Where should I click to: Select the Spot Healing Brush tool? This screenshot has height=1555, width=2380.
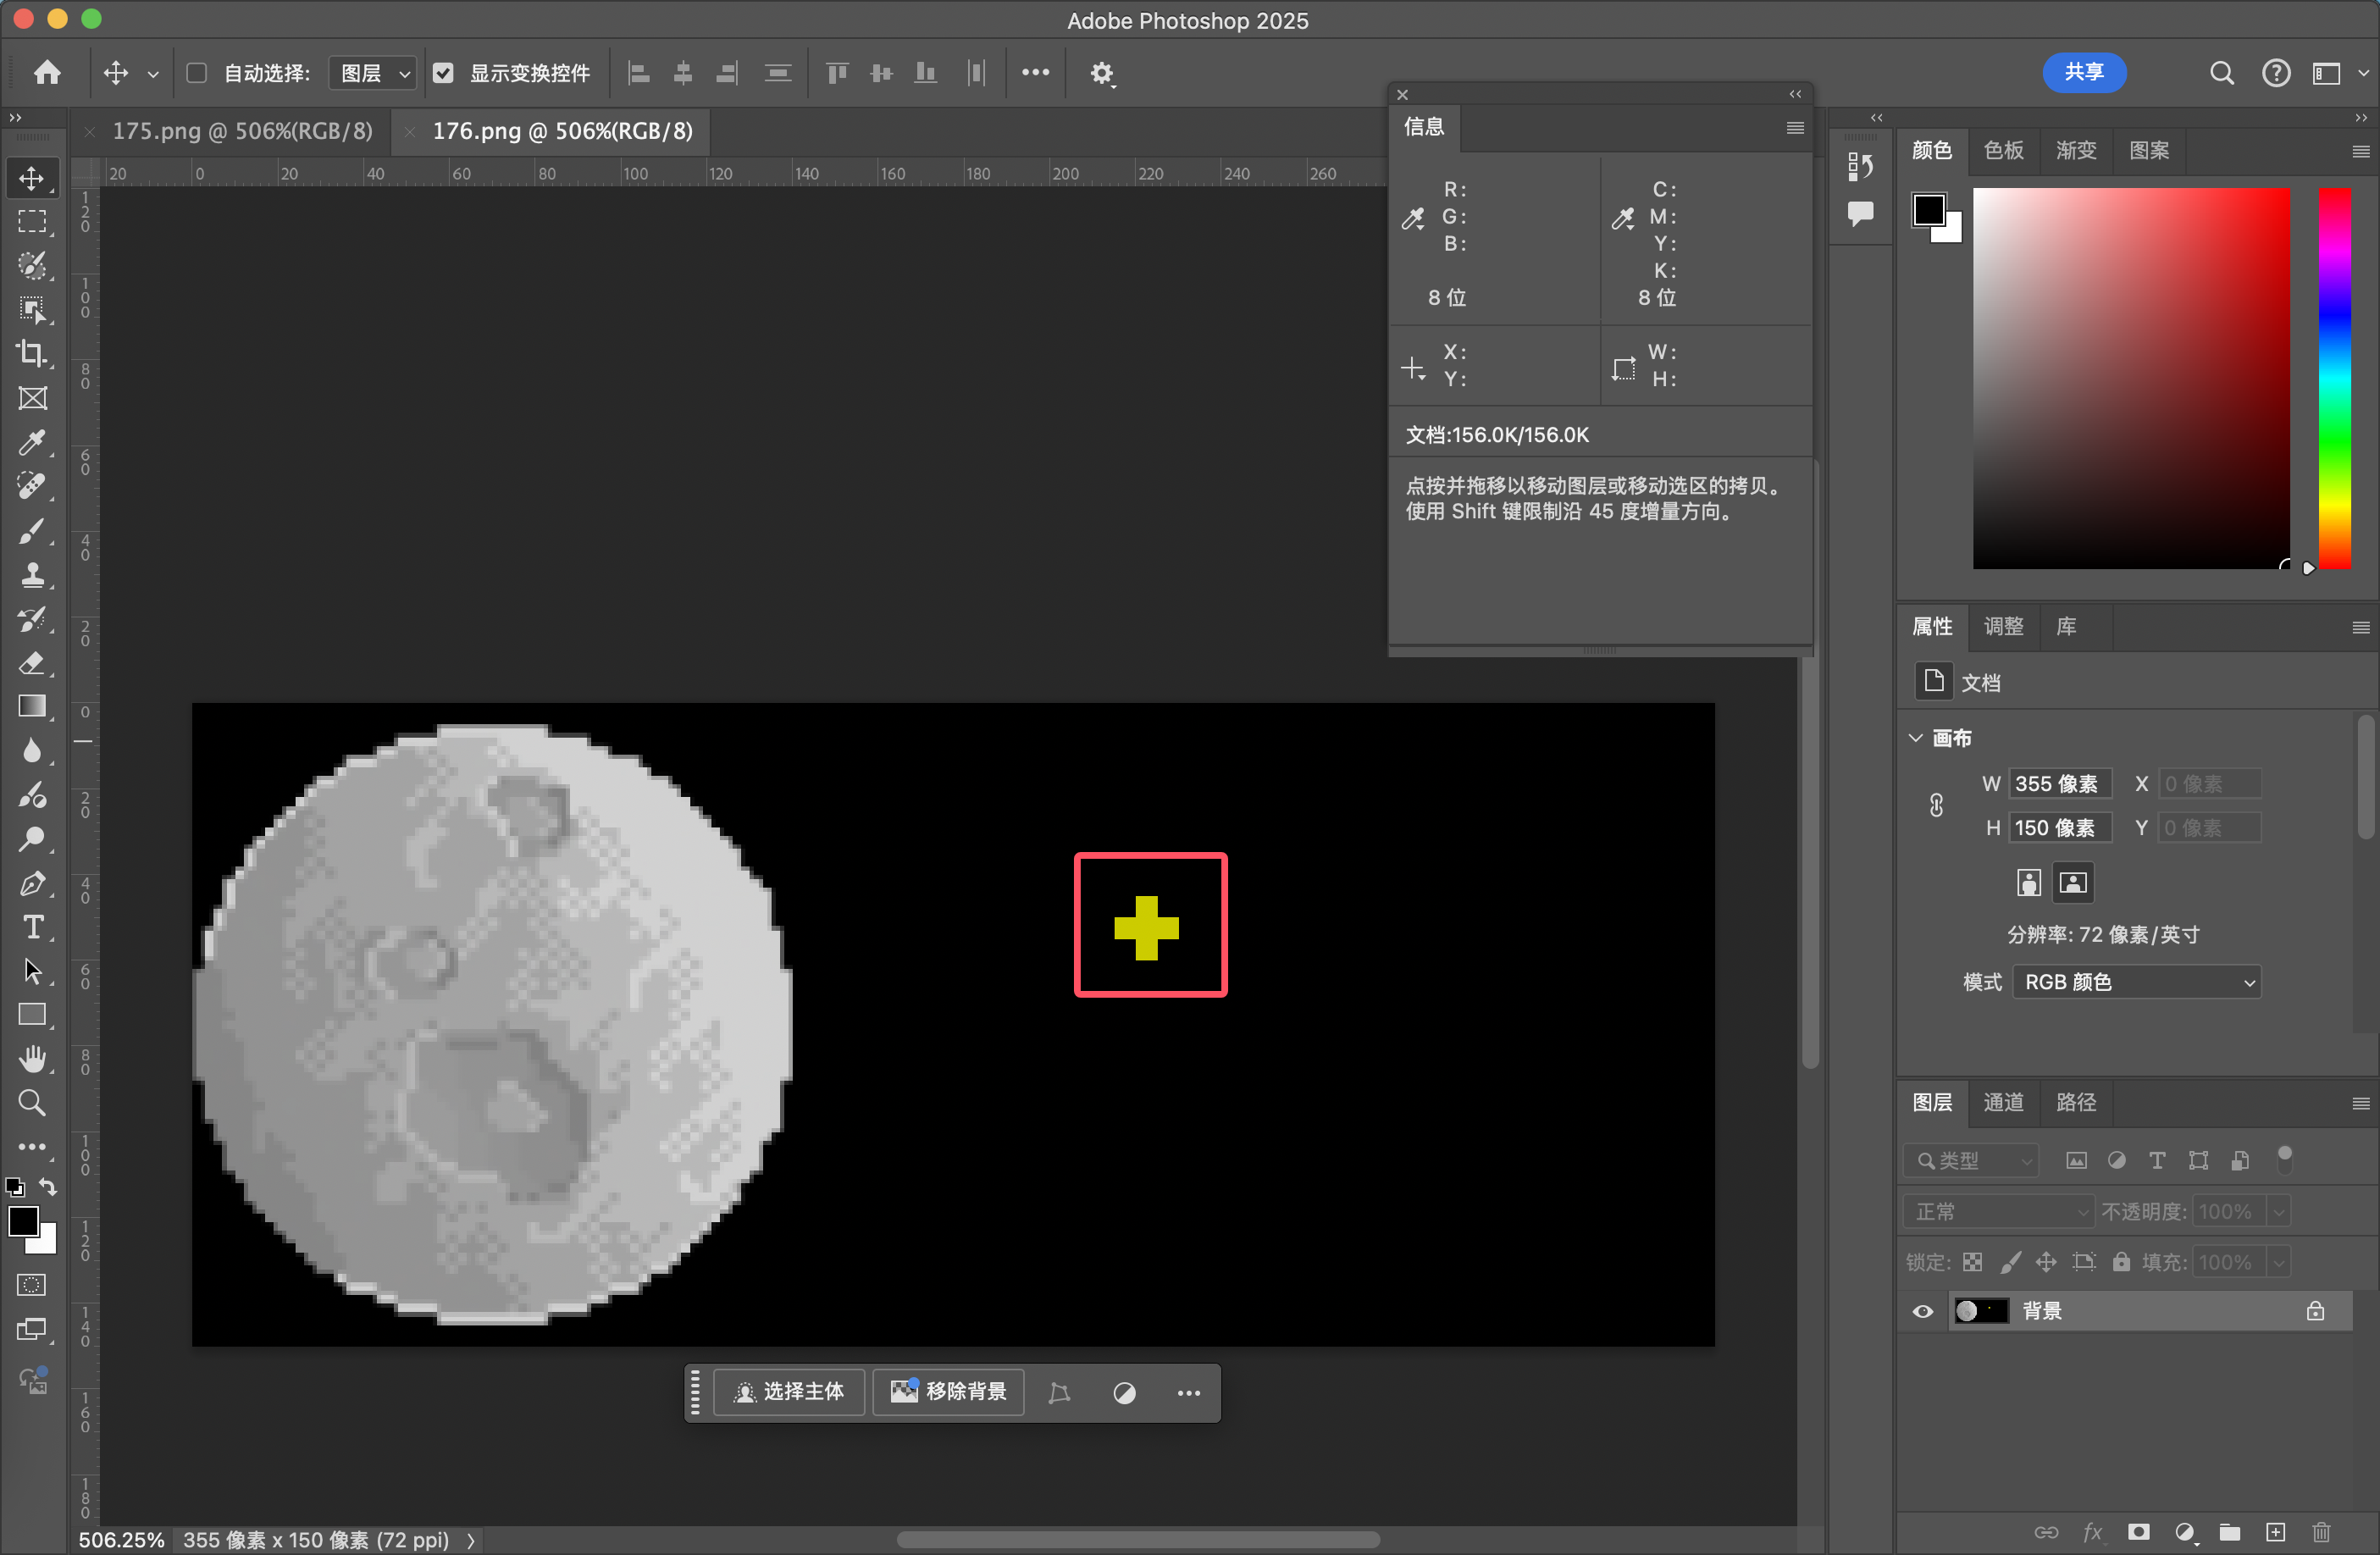click(x=32, y=486)
